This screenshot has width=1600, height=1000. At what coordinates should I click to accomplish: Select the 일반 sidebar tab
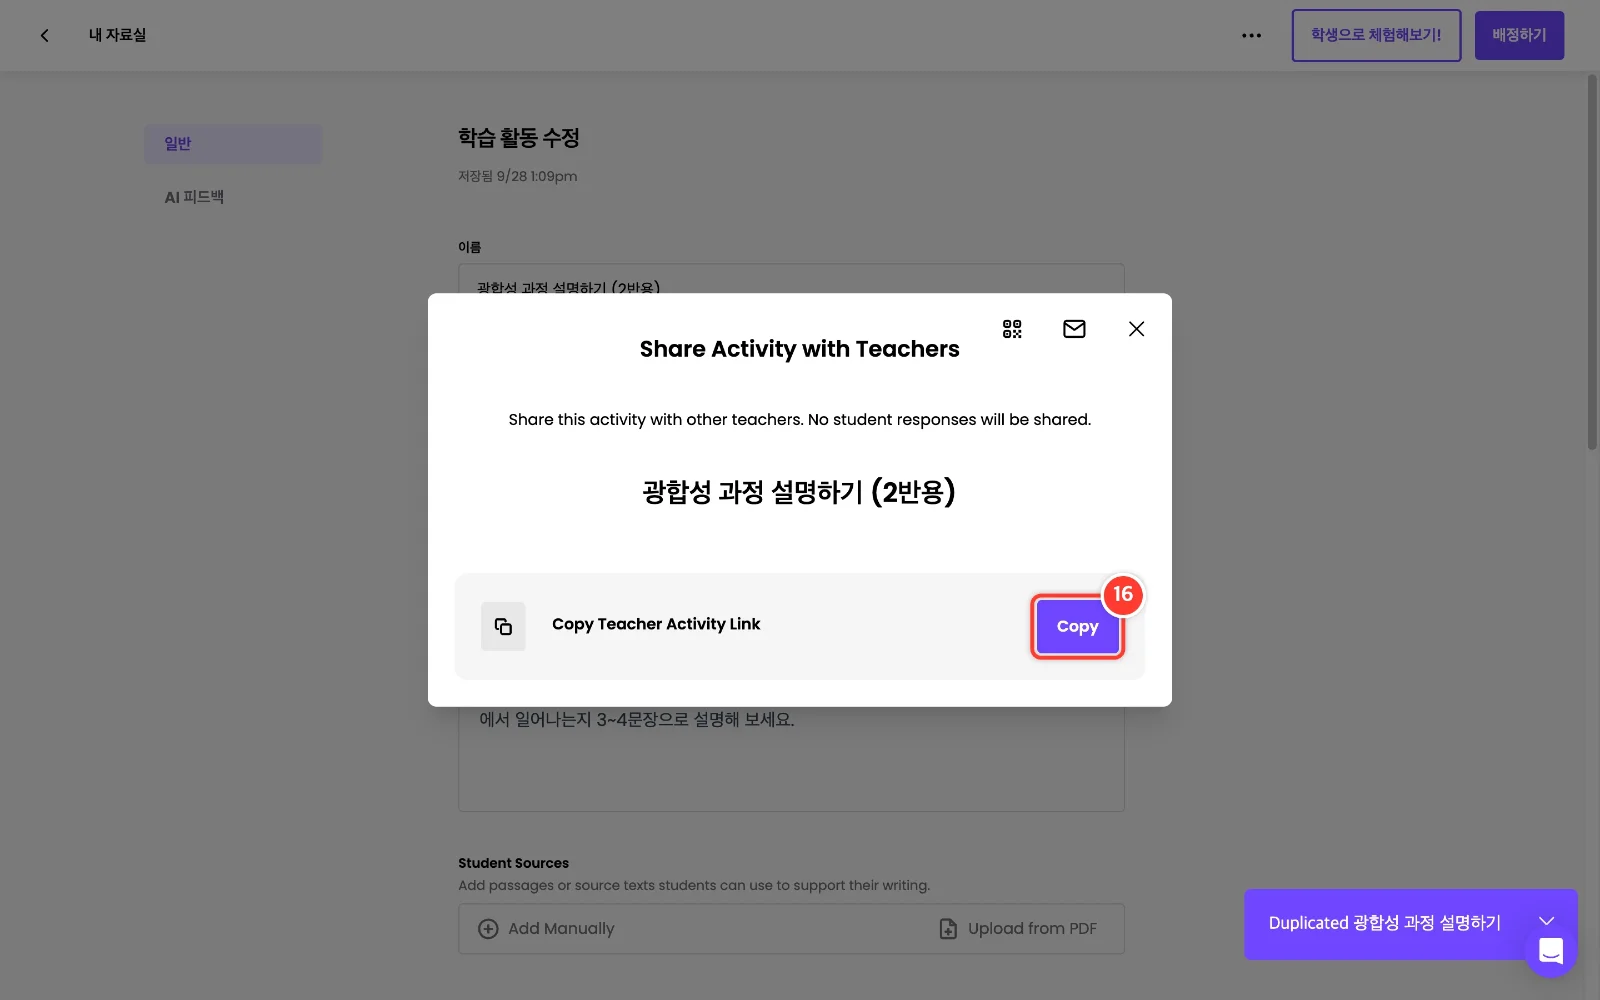pos(233,144)
